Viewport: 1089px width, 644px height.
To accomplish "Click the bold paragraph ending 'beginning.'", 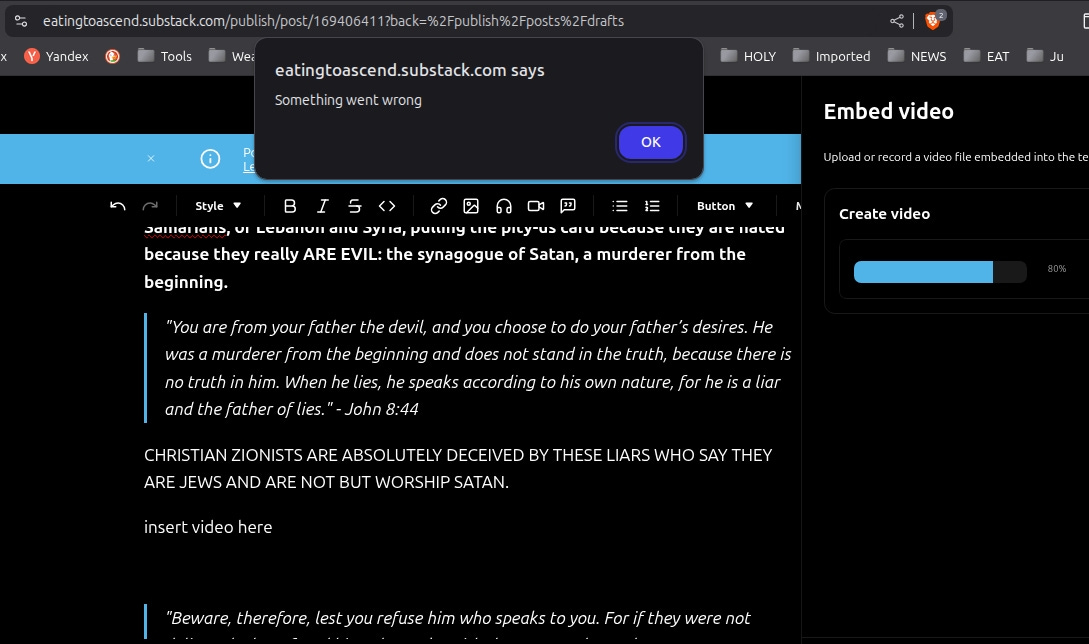I will pyautogui.click(x=464, y=255).
